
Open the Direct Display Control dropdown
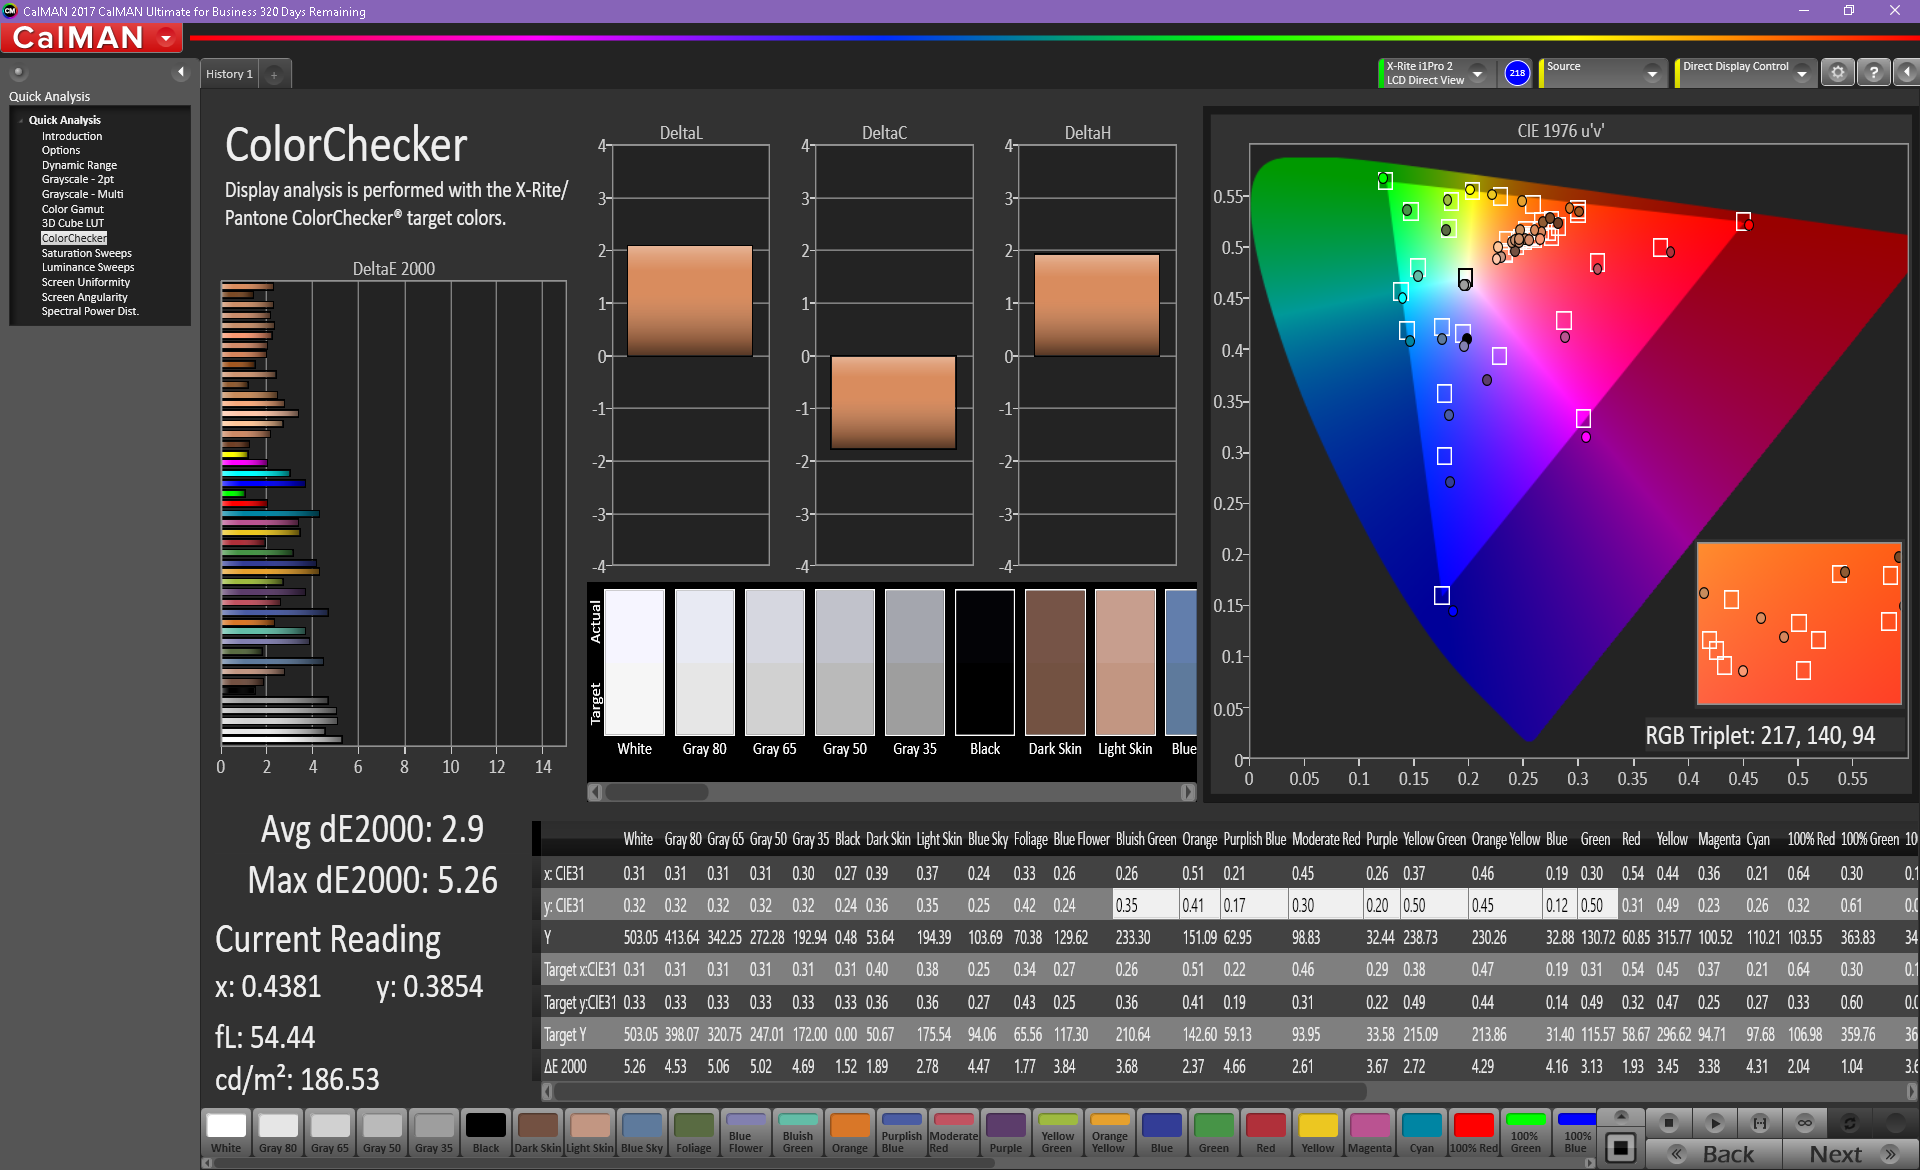[x=1801, y=73]
